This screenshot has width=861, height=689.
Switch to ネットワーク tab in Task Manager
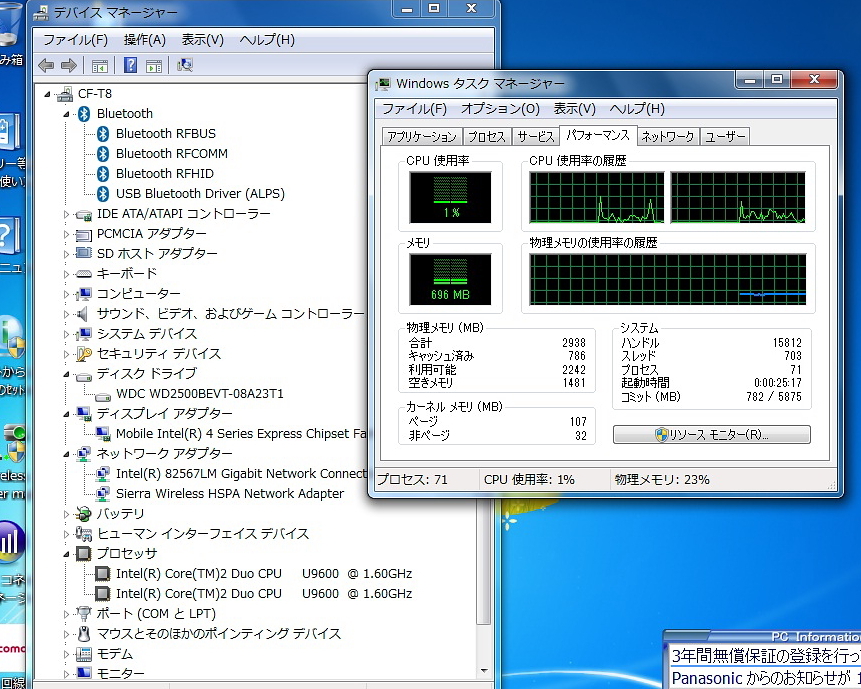pos(668,136)
